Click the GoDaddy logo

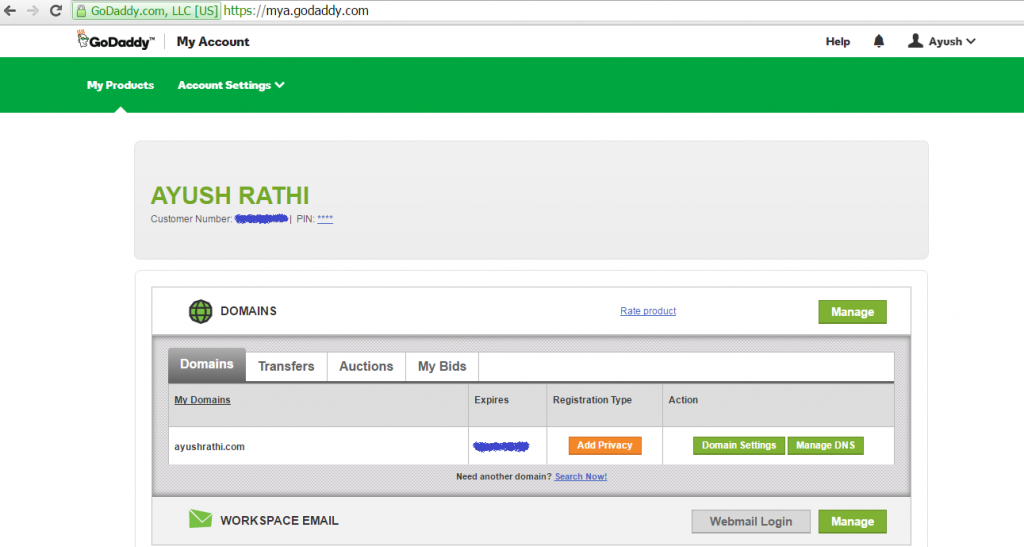(x=115, y=41)
